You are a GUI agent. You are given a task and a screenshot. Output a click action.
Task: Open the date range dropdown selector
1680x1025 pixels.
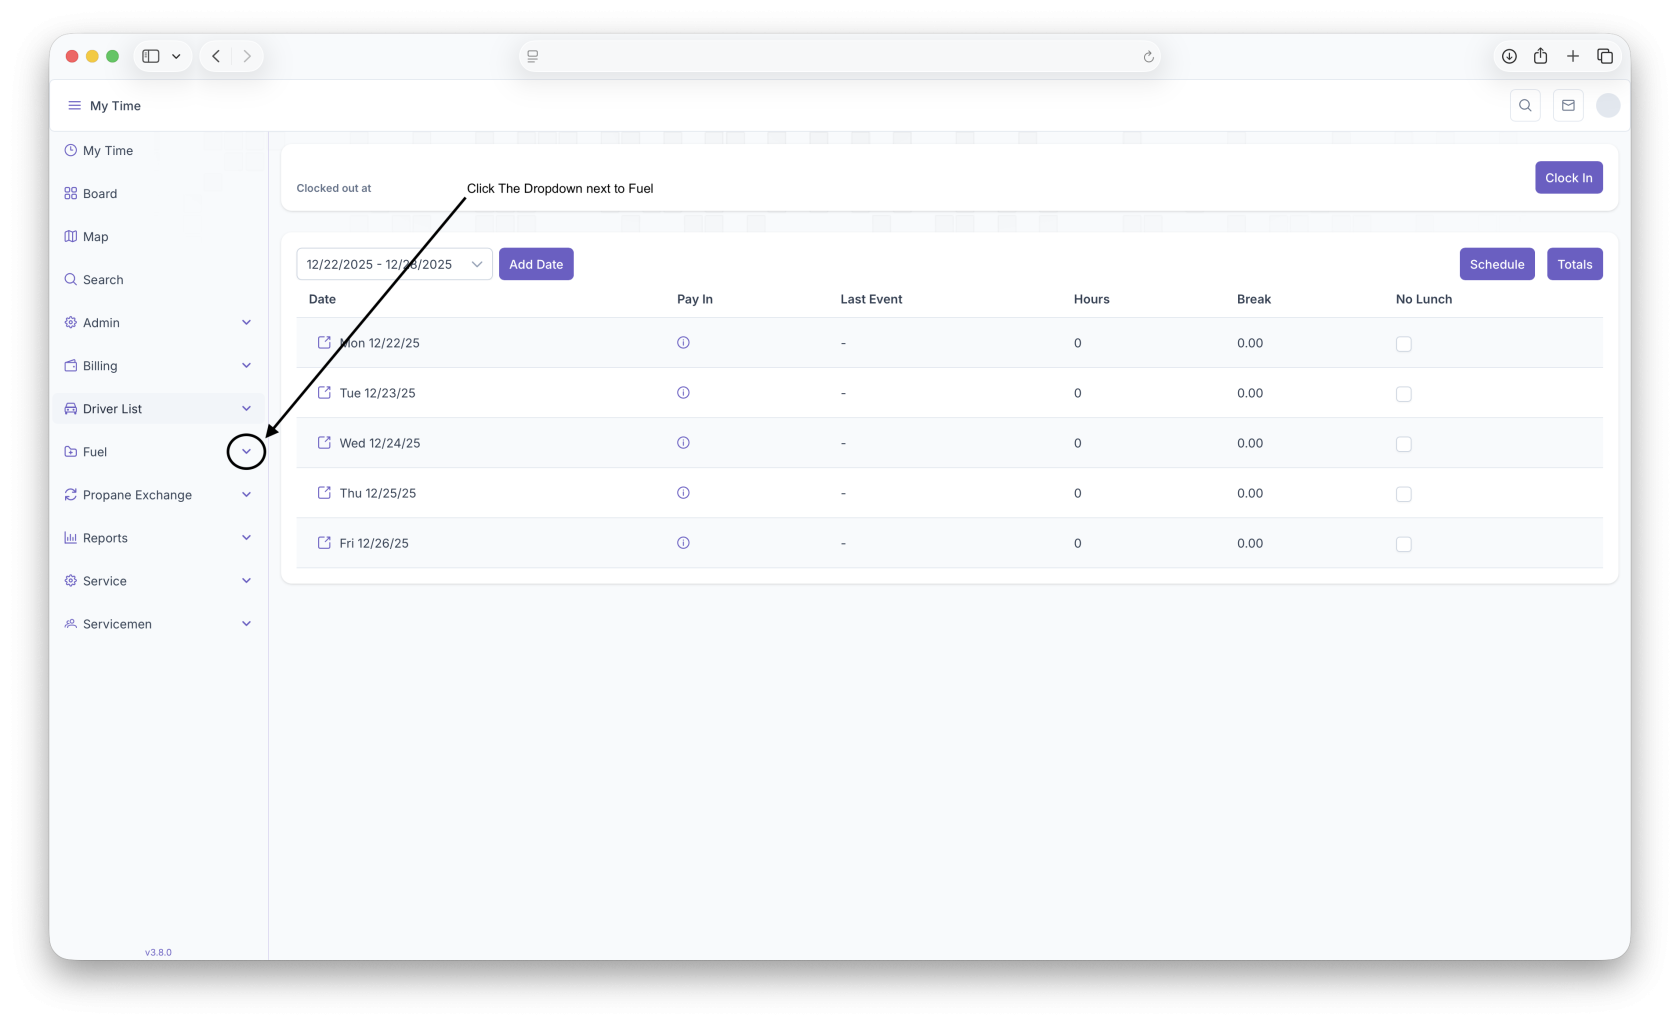click(394, 264)
